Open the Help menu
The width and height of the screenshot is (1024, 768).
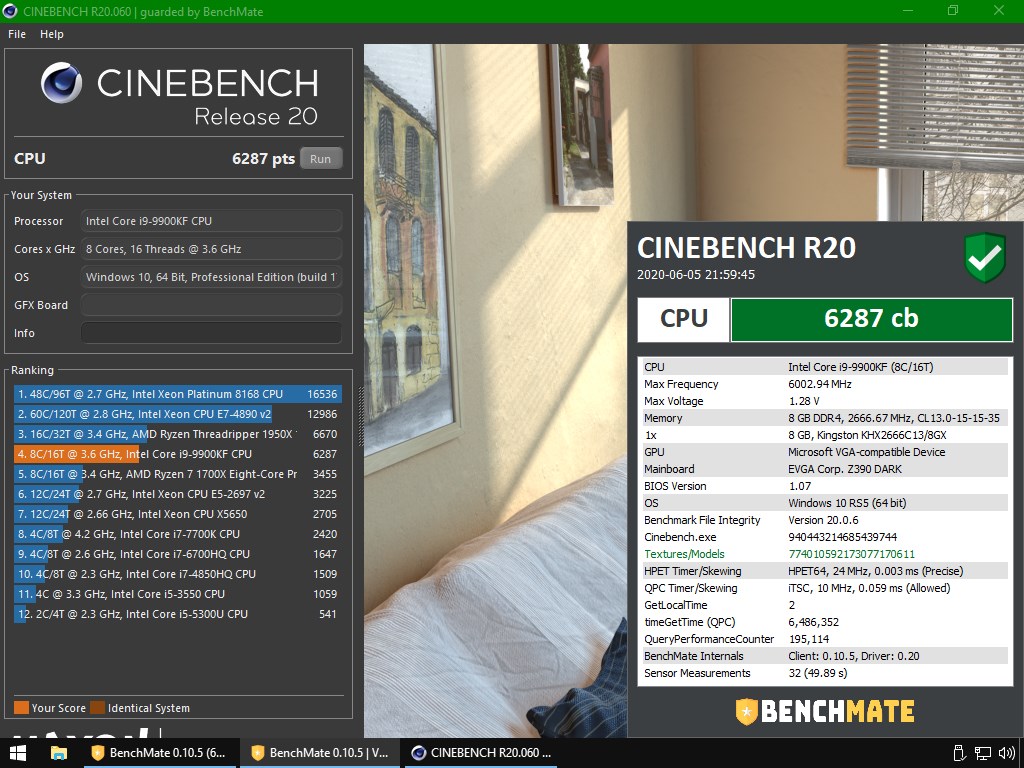tap(52, 34)
